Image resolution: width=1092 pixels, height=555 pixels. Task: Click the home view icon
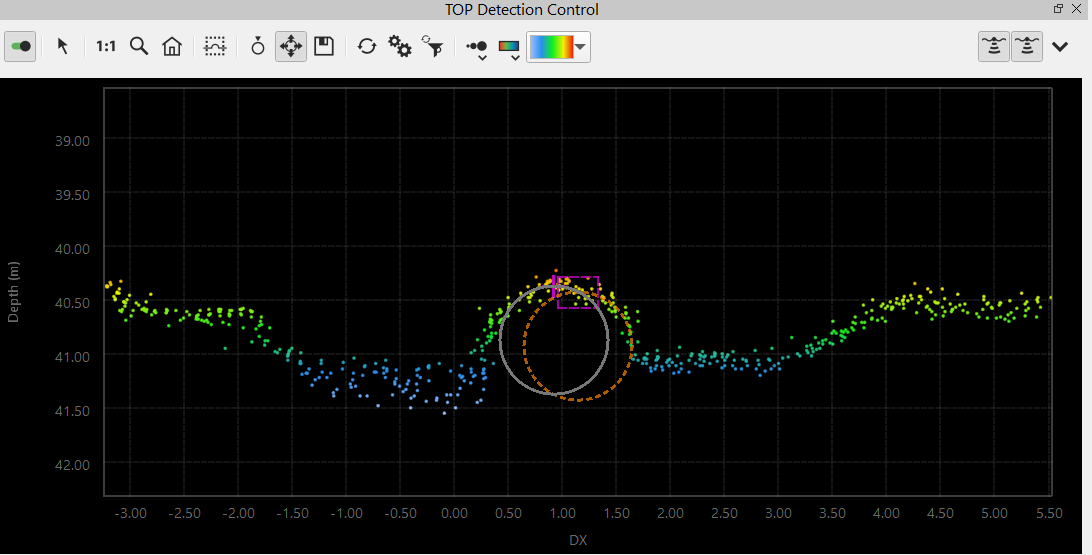tap(172, 46)
